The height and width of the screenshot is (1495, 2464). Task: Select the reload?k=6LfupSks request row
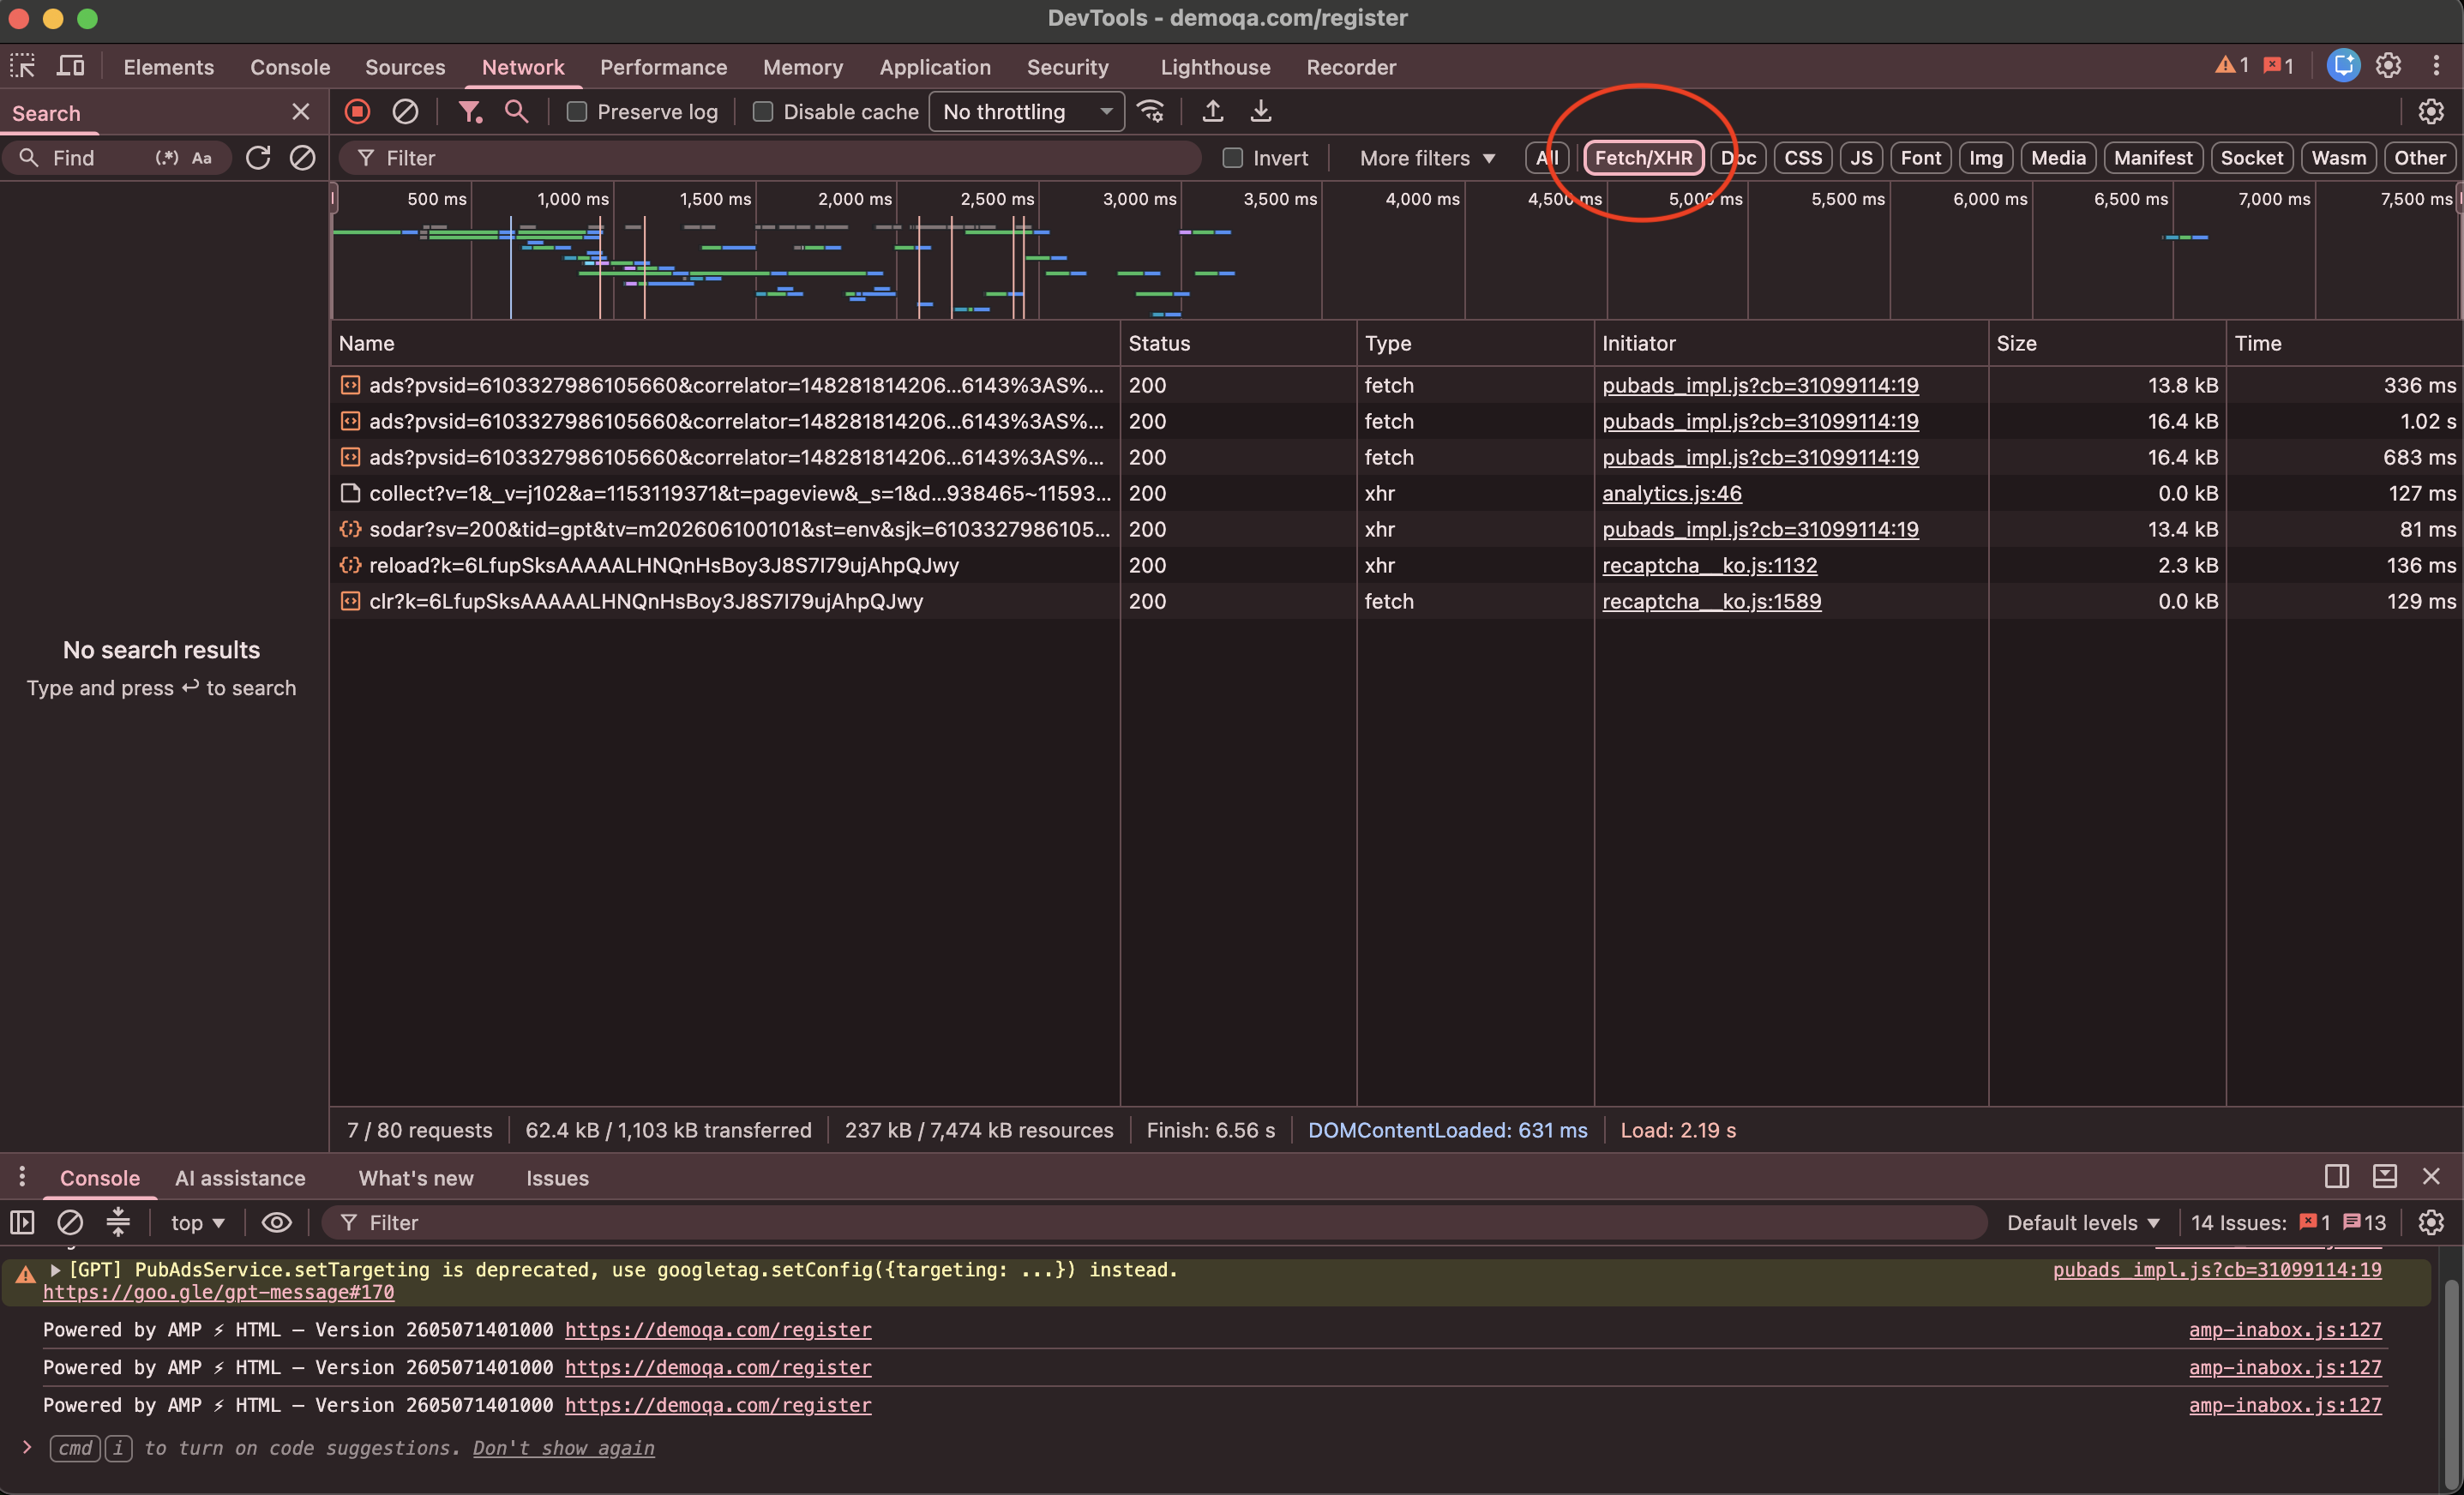(x=1396, y=565)
